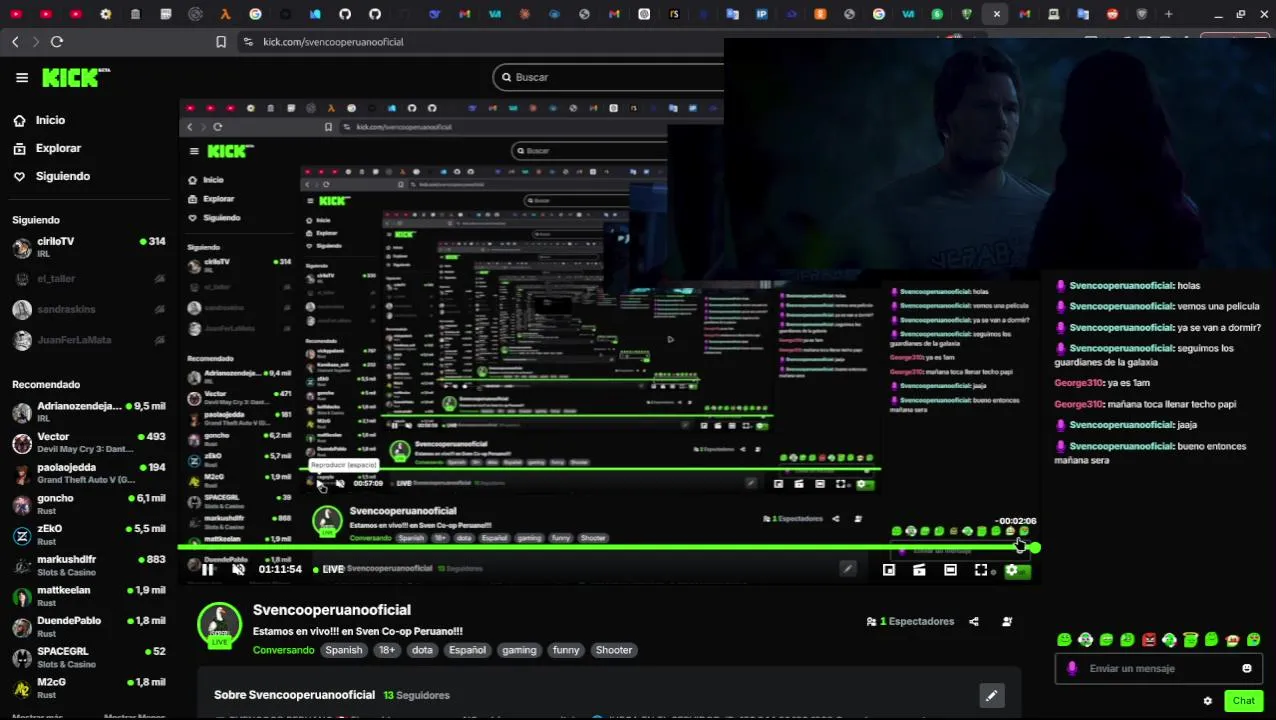Go forward with the browser forward arrow

pyautogui.click(x=36, y=41)
